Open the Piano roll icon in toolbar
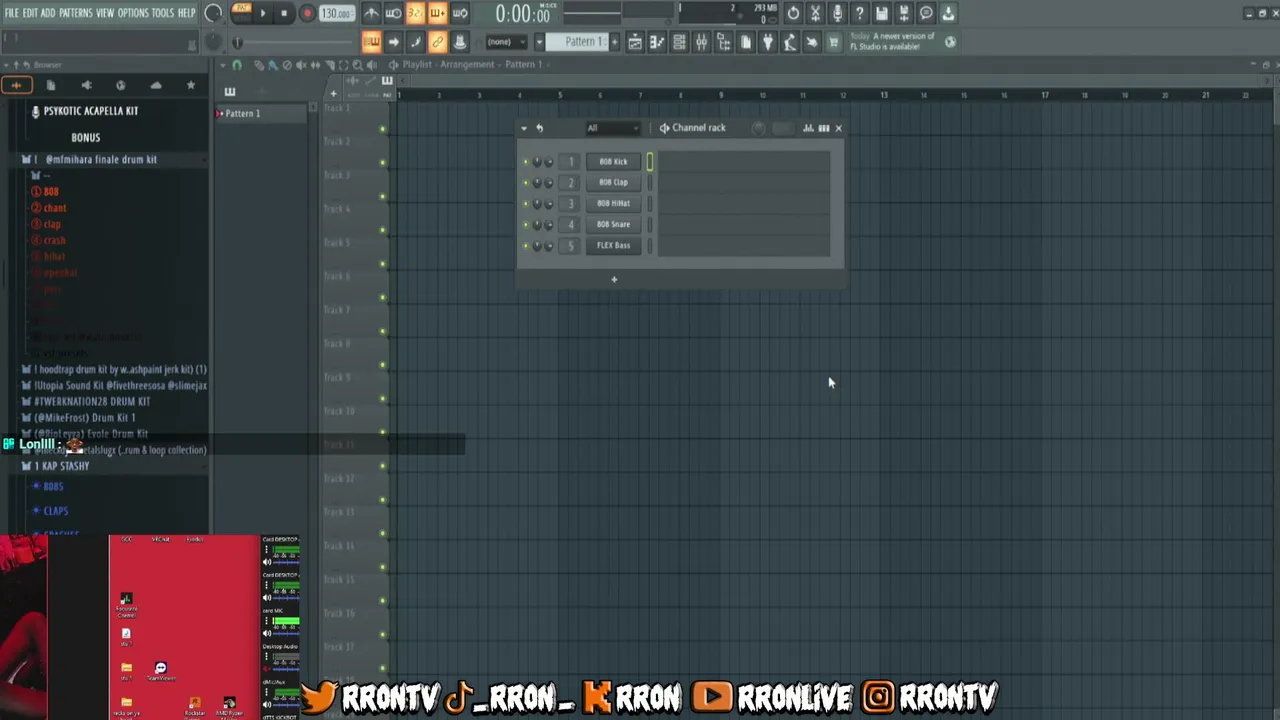Image resolution: width=1280 pixels, height=720 pixels. click(x=657, y=42)
